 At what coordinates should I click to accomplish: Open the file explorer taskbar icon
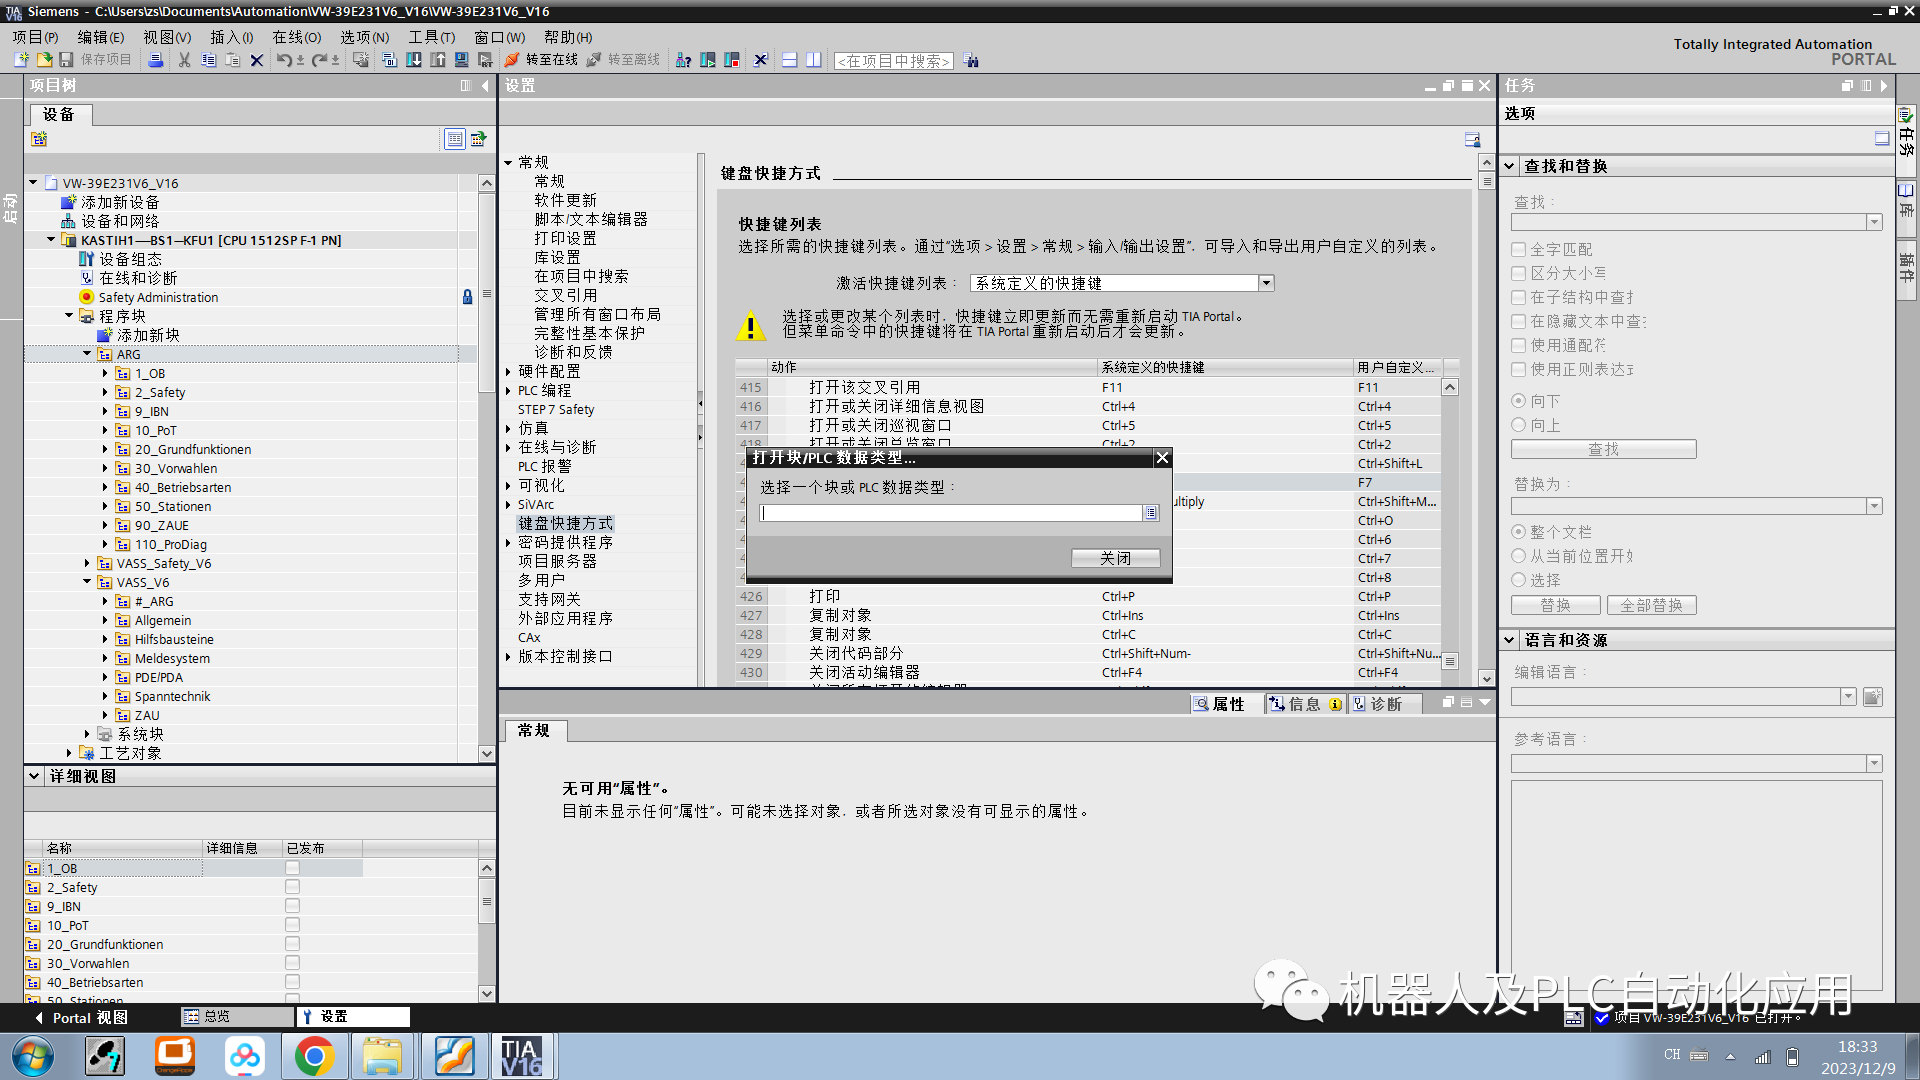click(x=382, y=1056)
